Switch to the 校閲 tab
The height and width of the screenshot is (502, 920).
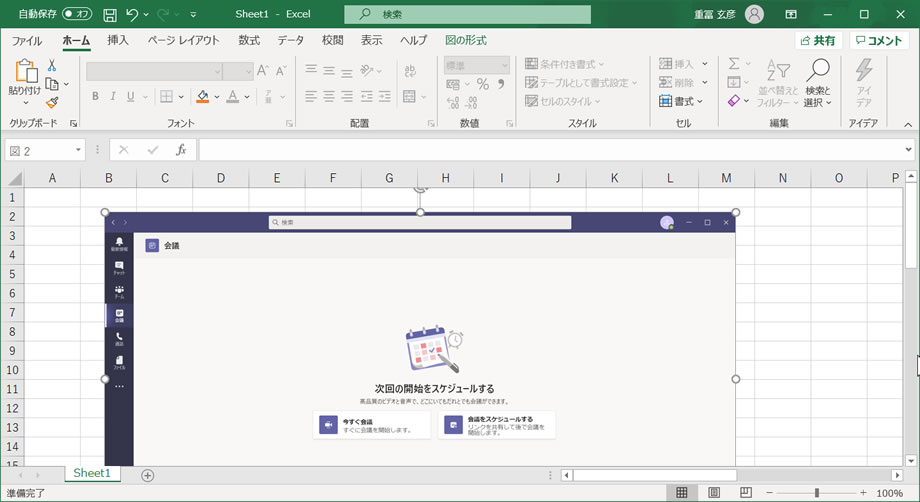(332, 40)
